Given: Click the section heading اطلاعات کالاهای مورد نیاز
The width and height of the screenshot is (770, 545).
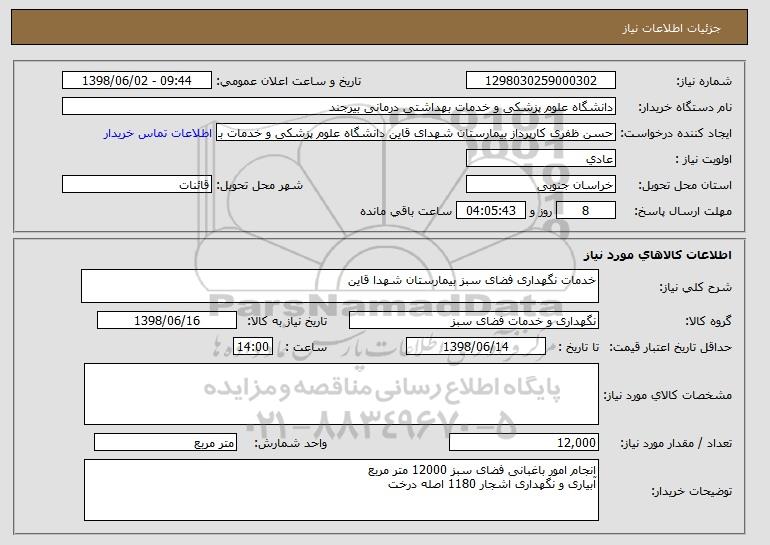Looking at the screenshot, I should pyautogui.click(x=658, y=255).
